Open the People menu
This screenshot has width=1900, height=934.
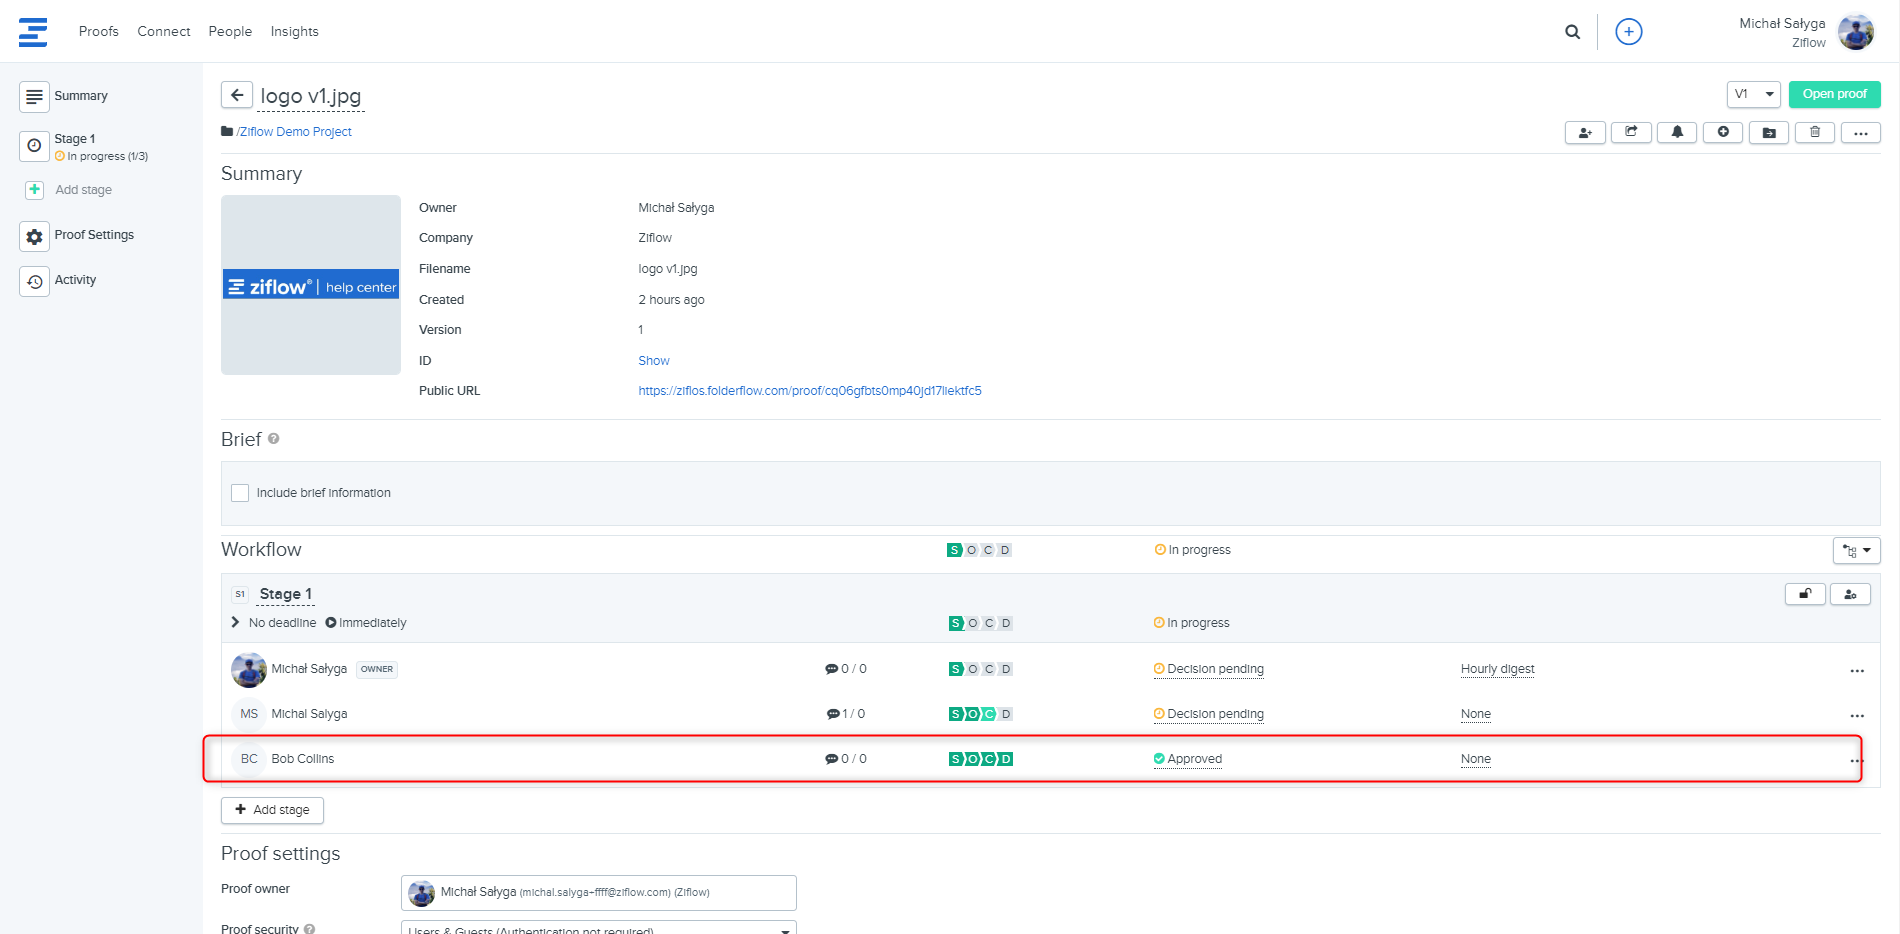[230, 32]
